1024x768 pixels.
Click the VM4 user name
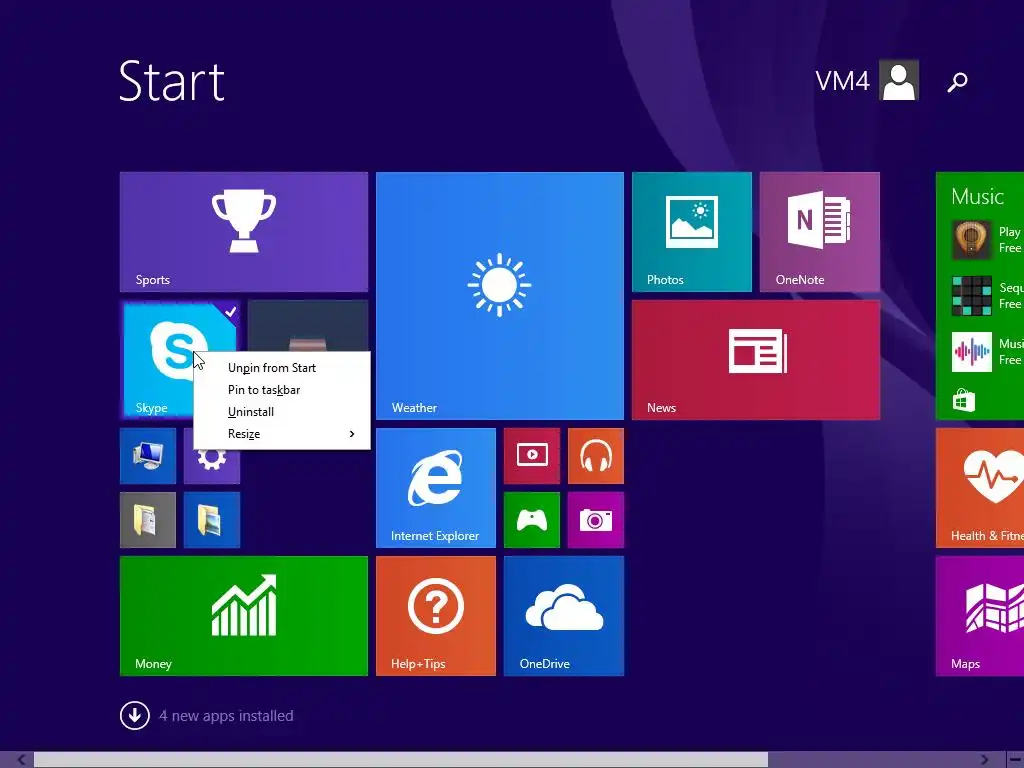point(842,81)
